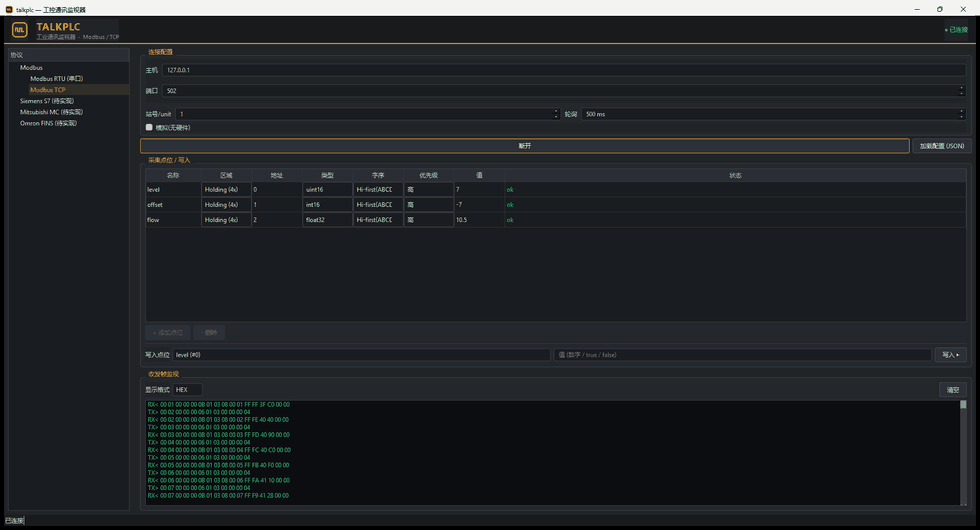Open the 写入点位 level (#0) dropdown
Image resolution: width=980 pixels, height=530 pixels.
[361, 355]
